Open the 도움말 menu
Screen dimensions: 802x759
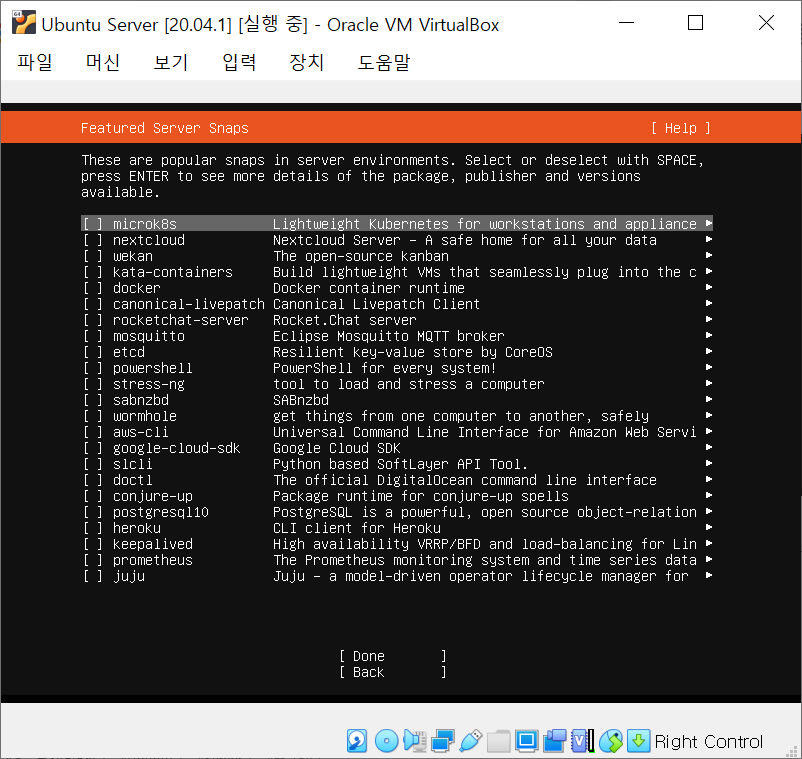pos(384,62)
